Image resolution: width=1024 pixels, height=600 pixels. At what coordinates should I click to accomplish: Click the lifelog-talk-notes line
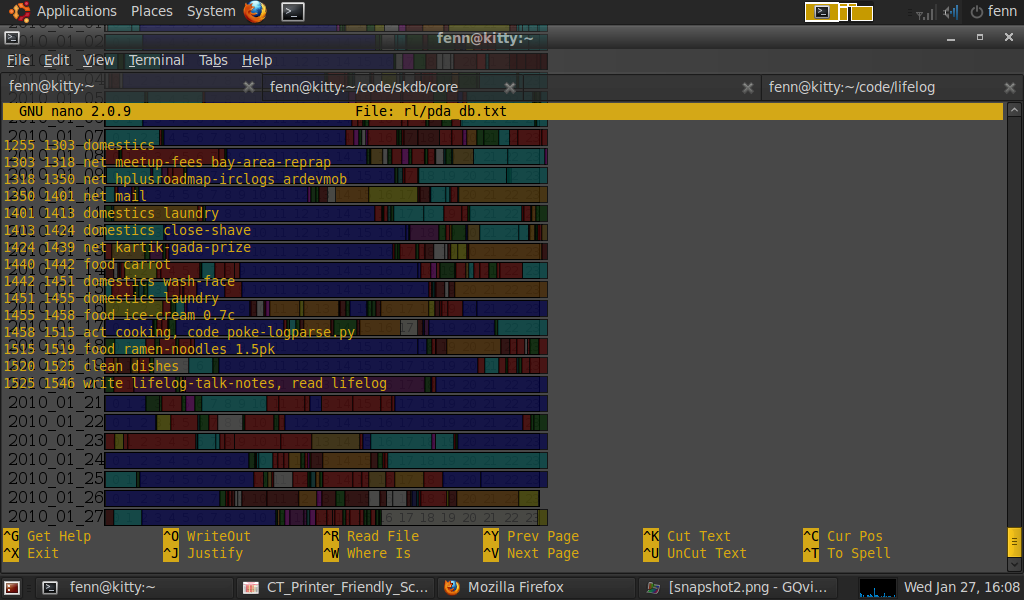[x=195, y=383]
